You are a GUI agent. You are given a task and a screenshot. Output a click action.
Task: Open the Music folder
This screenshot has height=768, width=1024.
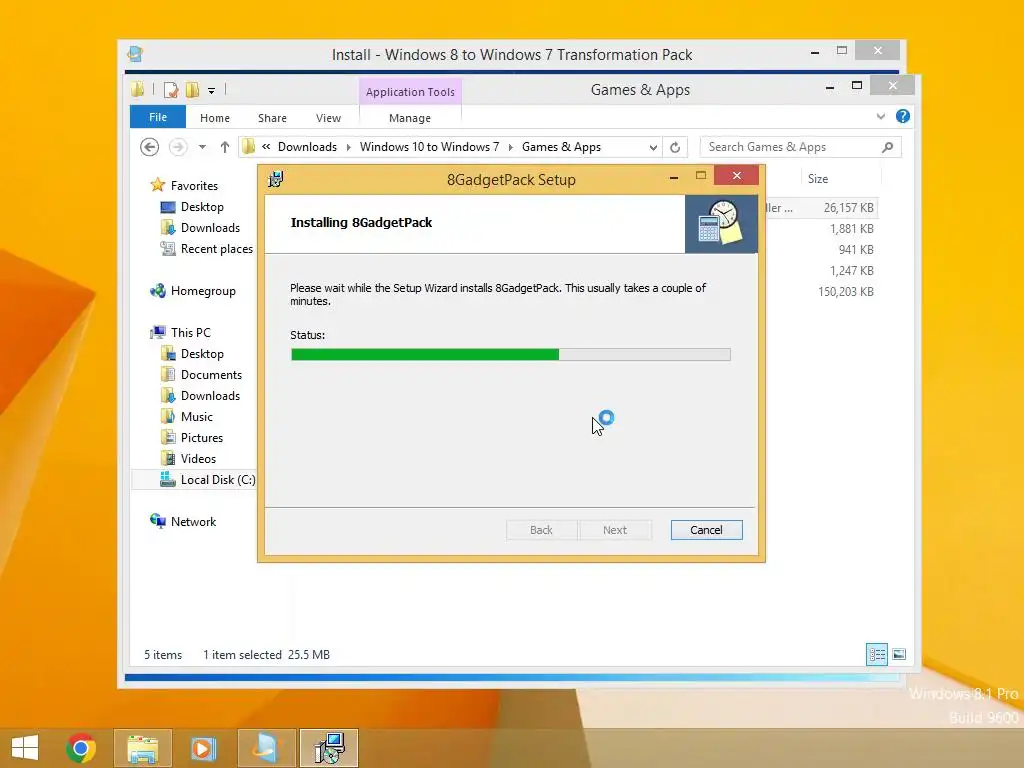[x=196, y=417]
